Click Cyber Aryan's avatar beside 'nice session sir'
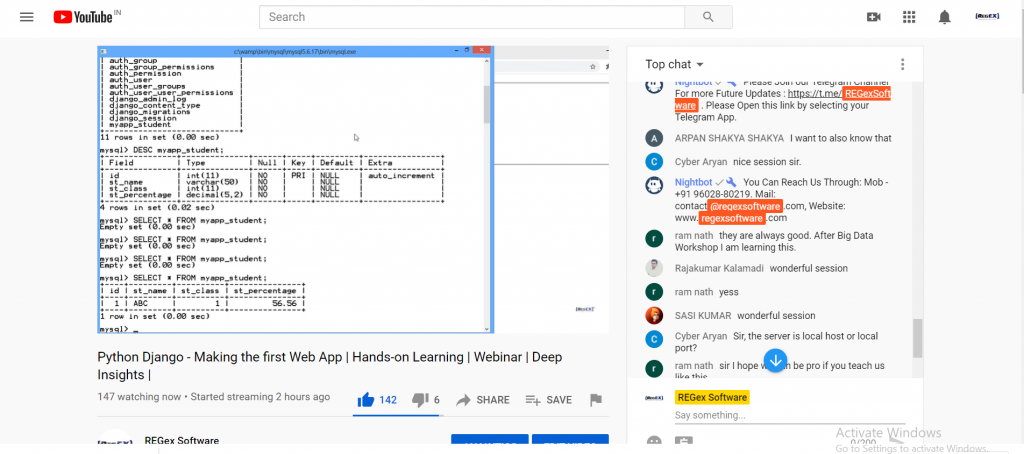 [654, 162]
